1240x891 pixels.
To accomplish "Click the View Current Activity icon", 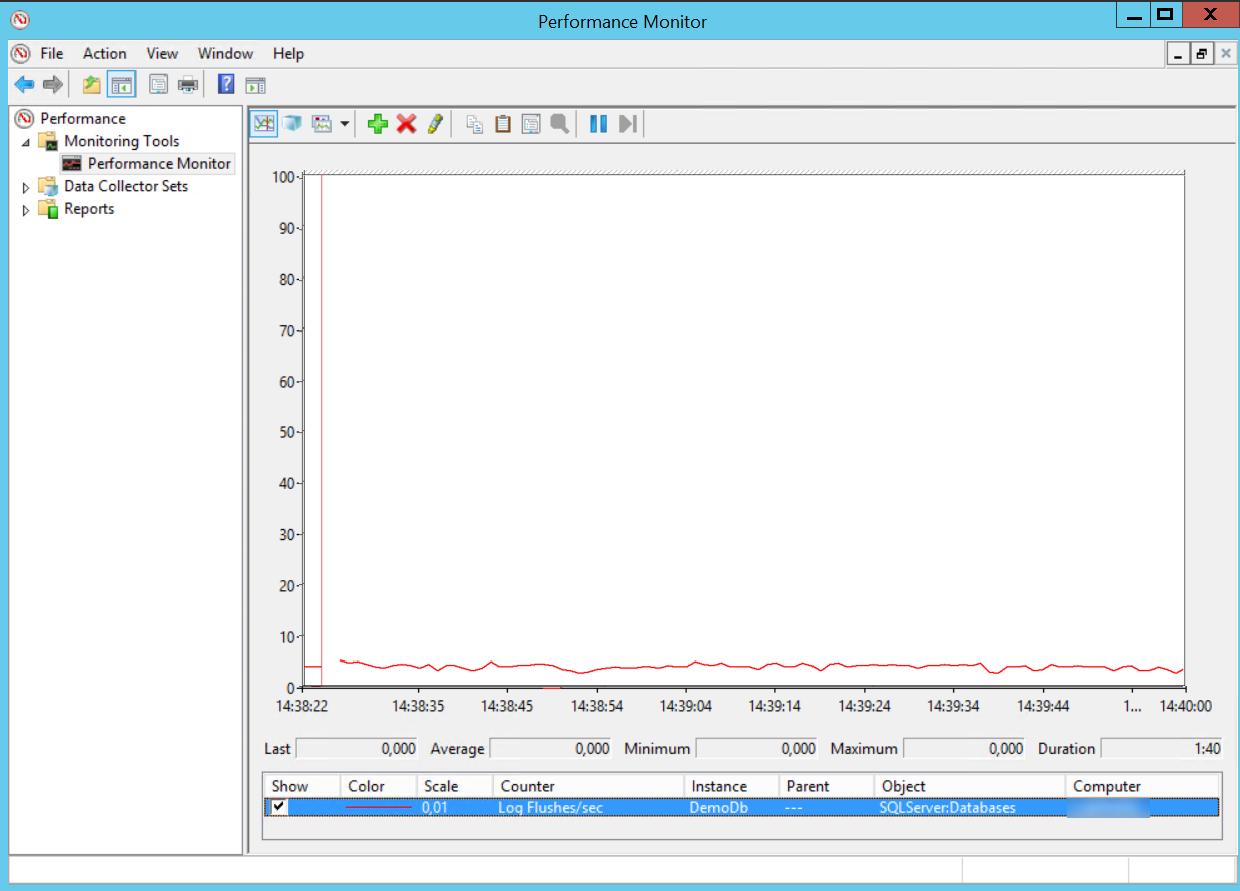I will (x=264, y=124).
